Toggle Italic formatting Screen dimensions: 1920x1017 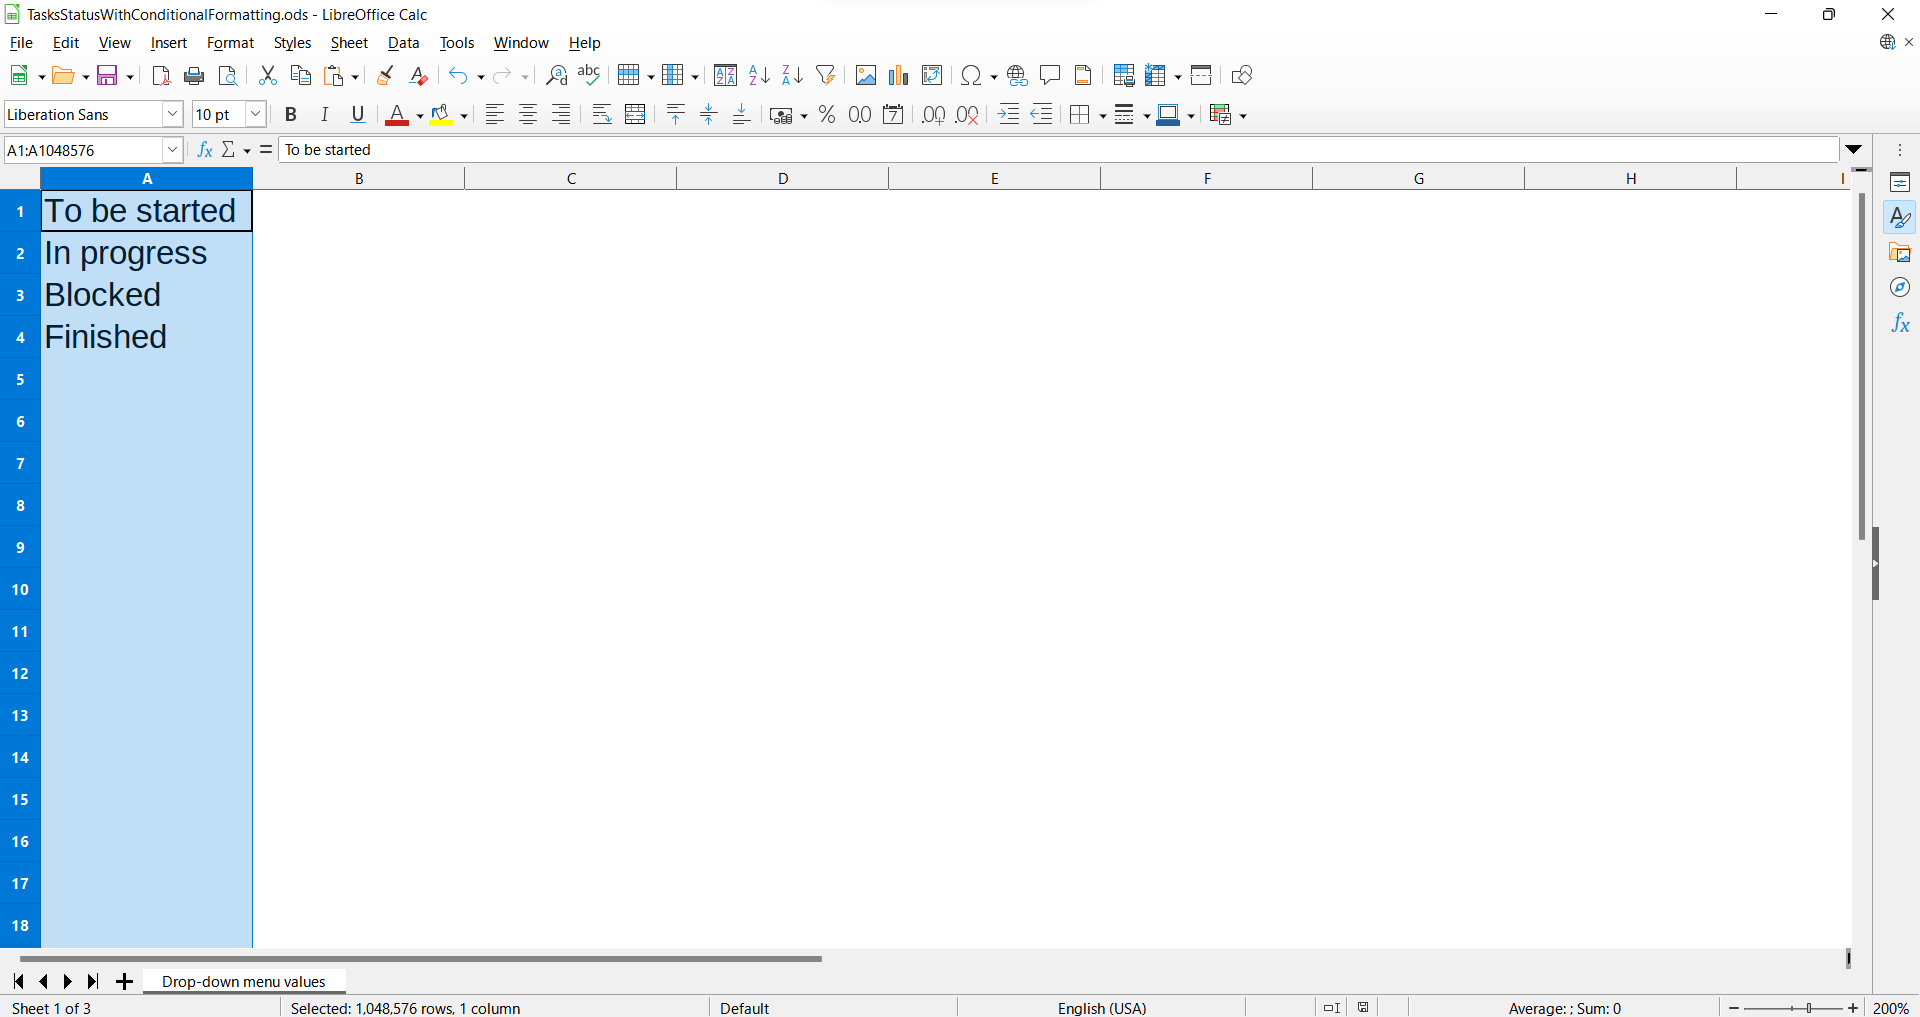(324, 115)
